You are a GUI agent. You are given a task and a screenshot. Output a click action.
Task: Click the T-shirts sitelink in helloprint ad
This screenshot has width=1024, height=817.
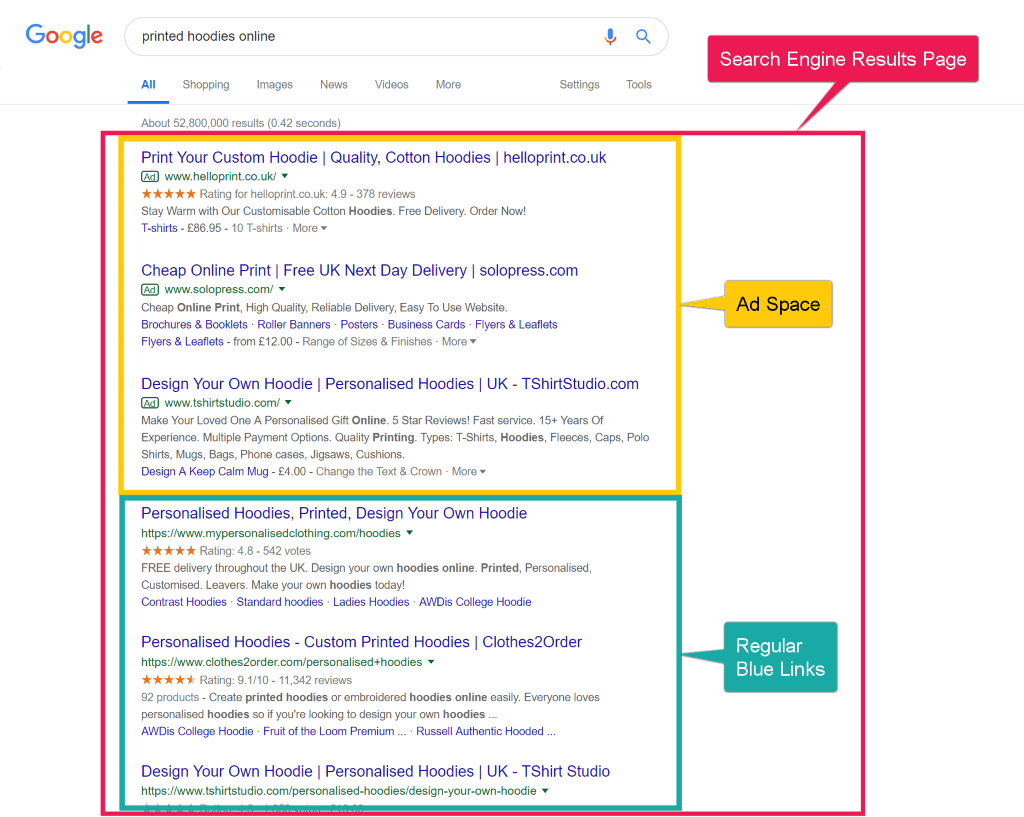coord(159,228)
